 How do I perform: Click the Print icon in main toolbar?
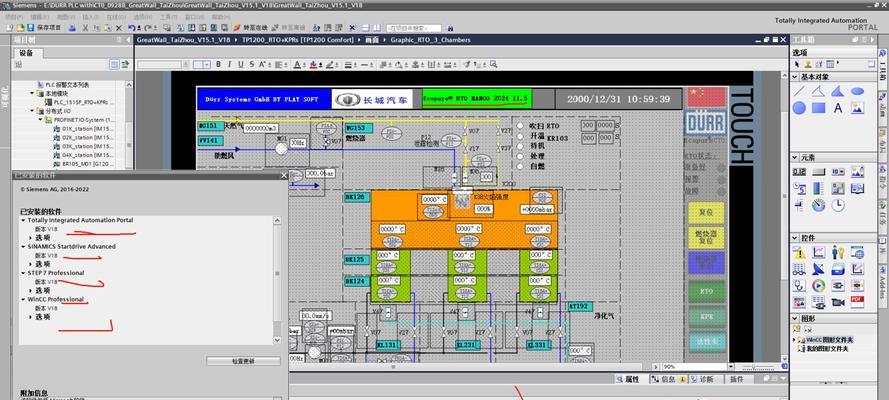(x=72, y=27)
